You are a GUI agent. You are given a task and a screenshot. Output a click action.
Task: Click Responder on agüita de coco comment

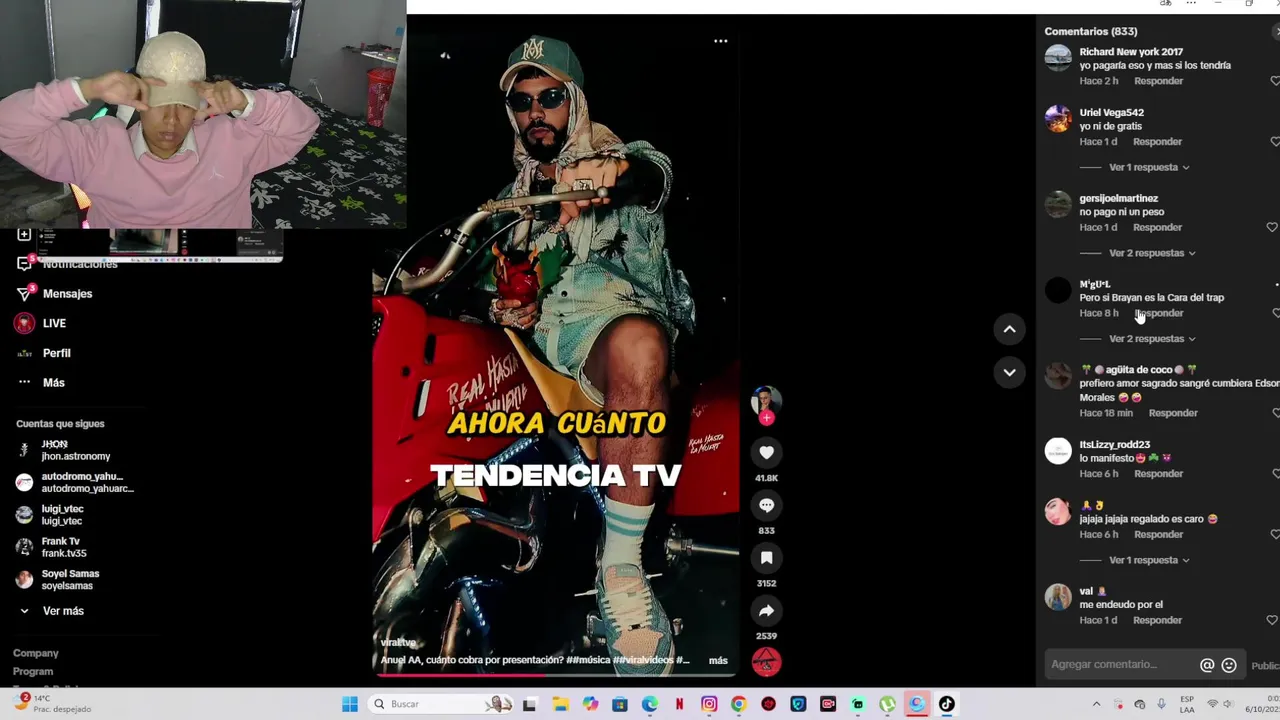coord(1173,413)
